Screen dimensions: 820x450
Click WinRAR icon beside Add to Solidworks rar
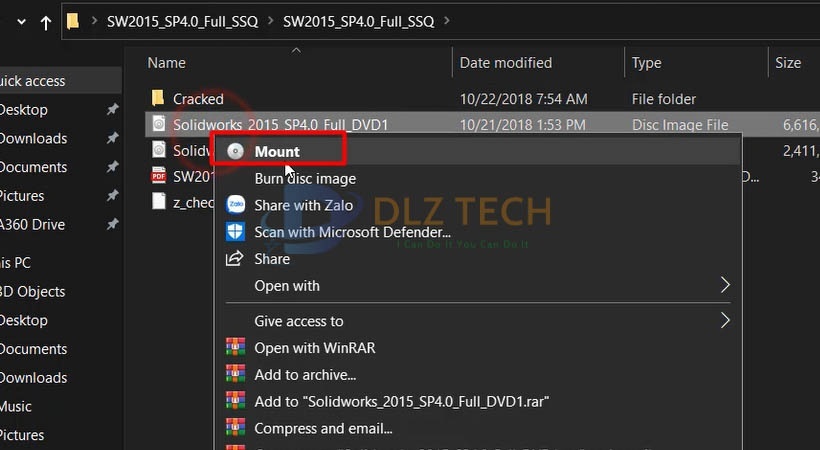coord(235,401)
